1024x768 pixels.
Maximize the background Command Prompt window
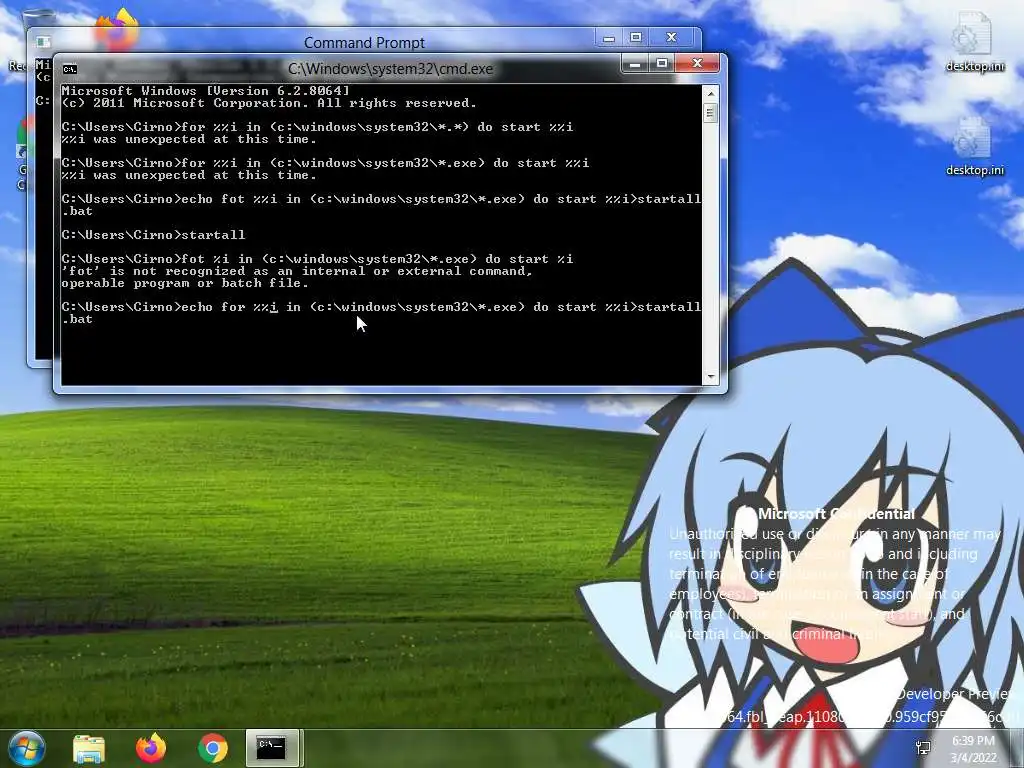pyautogui.click(x=635, y=38)
